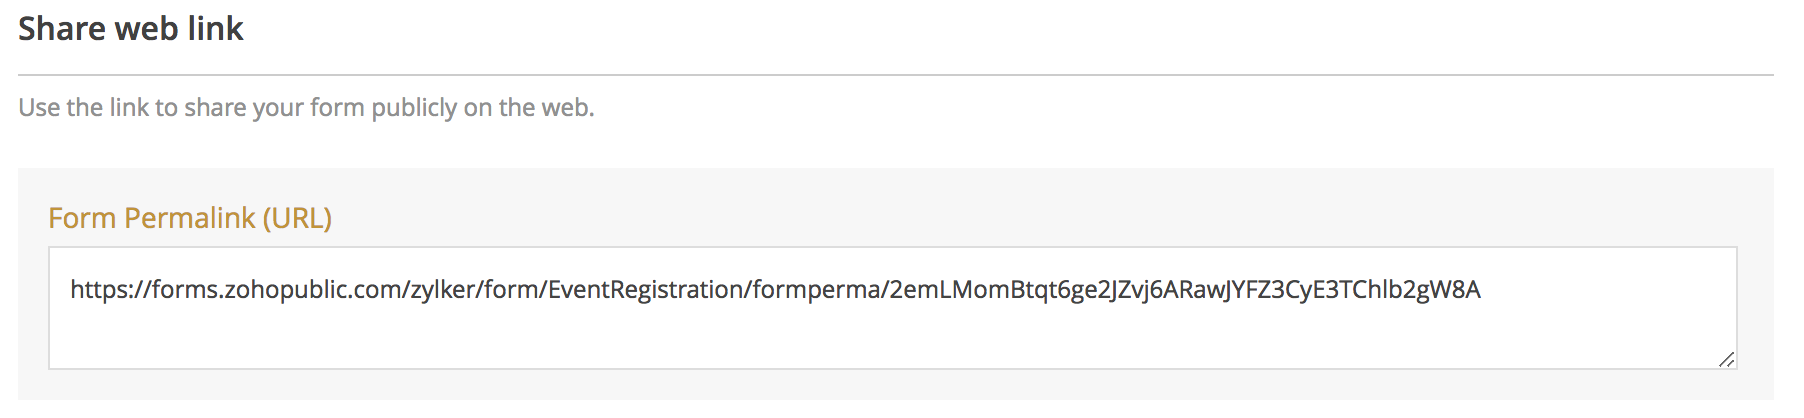
Task: Click the words 'on the web.' in description
Action: click(529, 107)
